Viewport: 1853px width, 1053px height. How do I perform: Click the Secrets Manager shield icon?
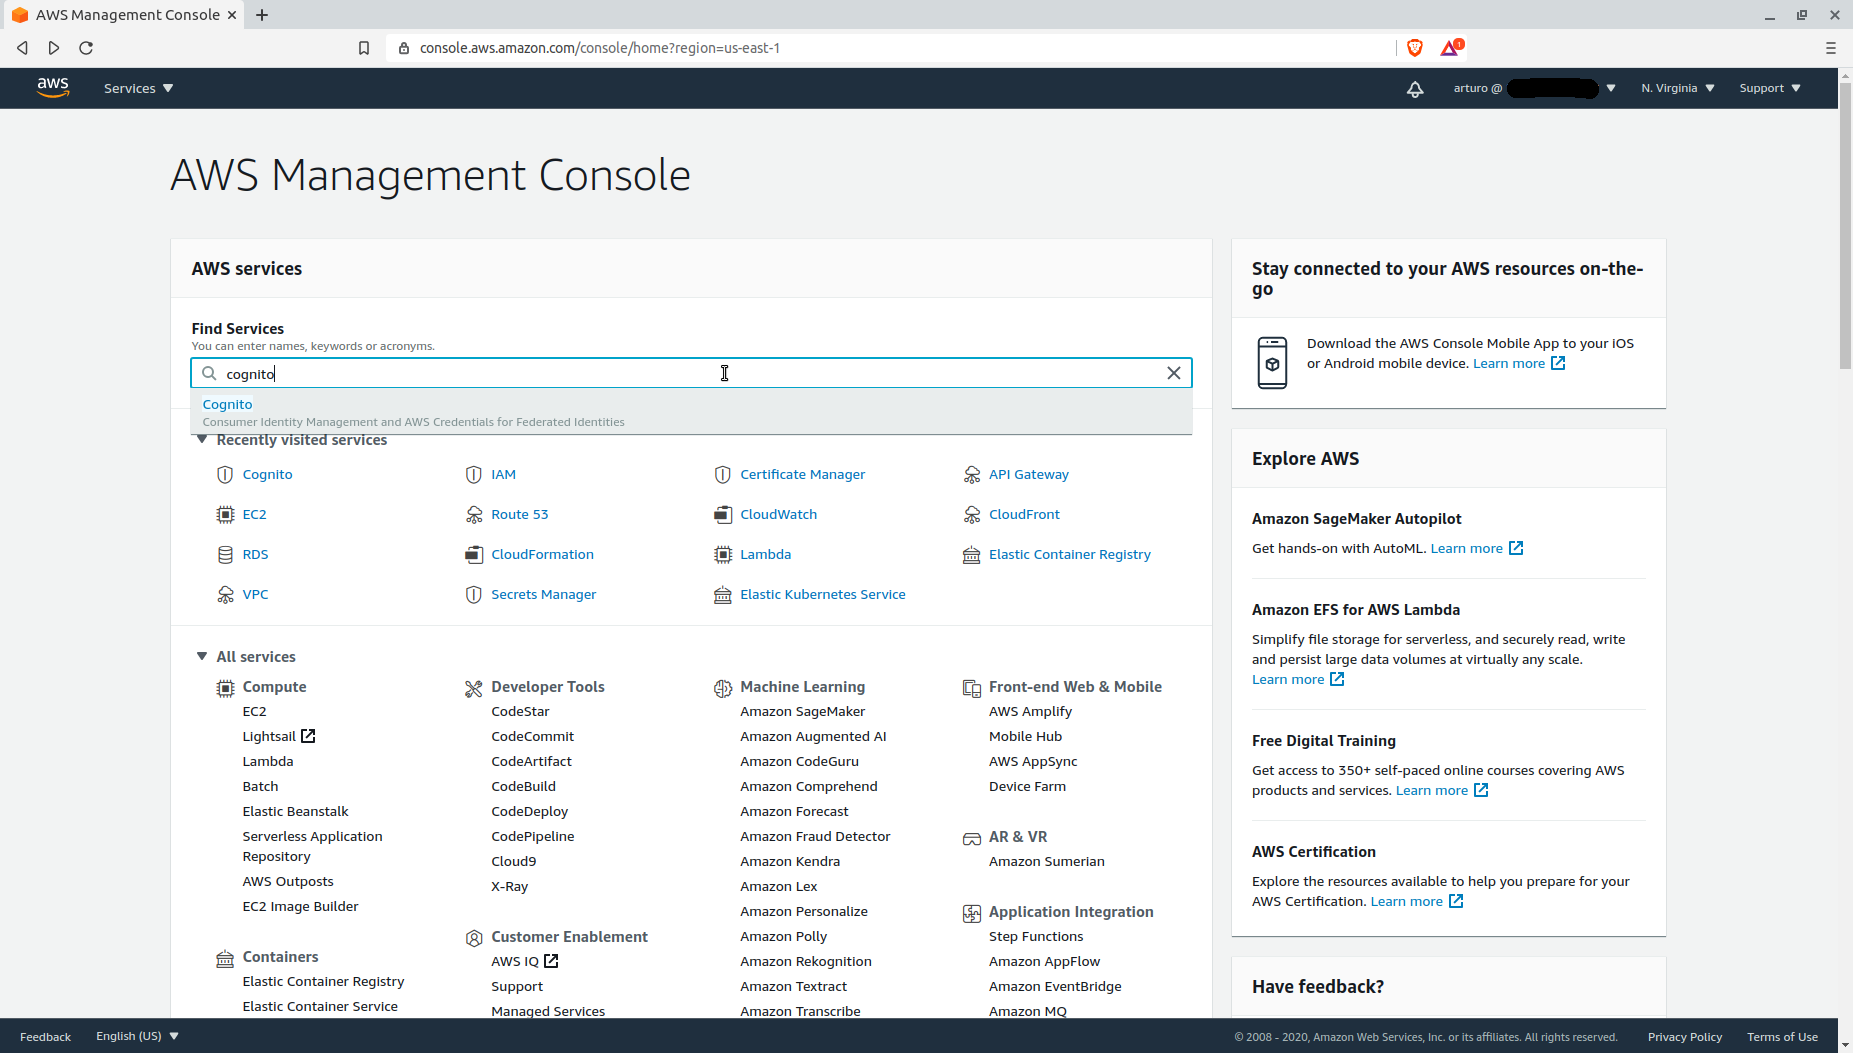[474, 594]
